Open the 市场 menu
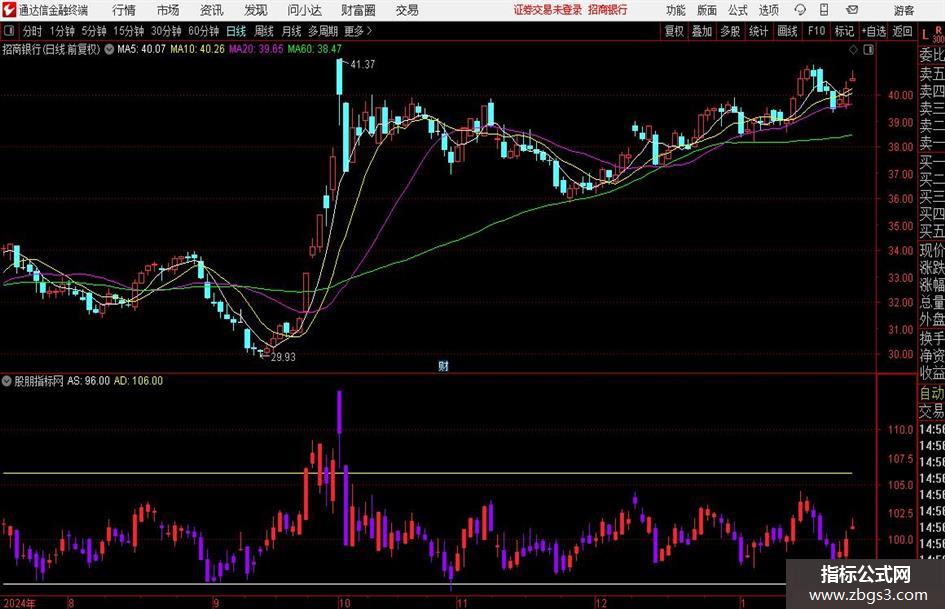Image resolution: width=945 pixels, height=609 pixels. pyautogui.click(x=168, y=10)
